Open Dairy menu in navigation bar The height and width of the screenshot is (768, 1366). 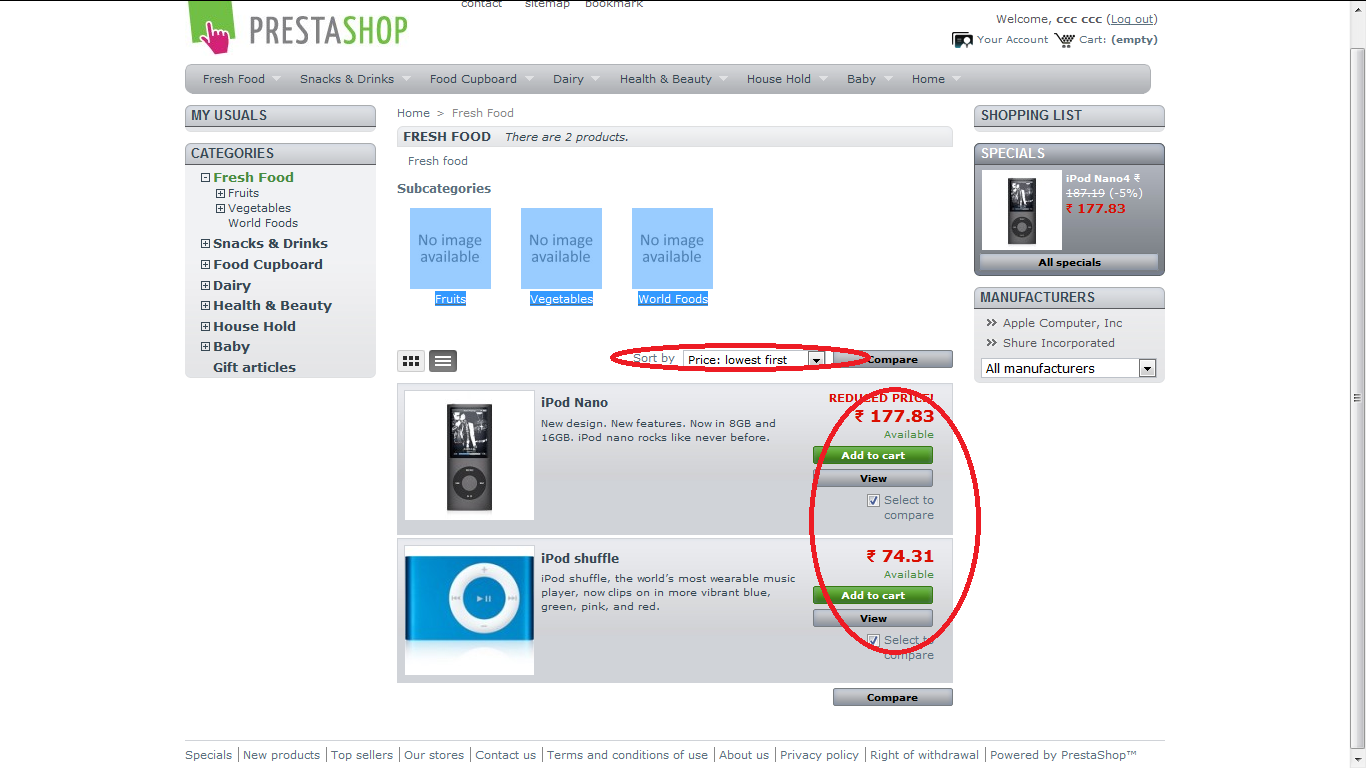568,79
